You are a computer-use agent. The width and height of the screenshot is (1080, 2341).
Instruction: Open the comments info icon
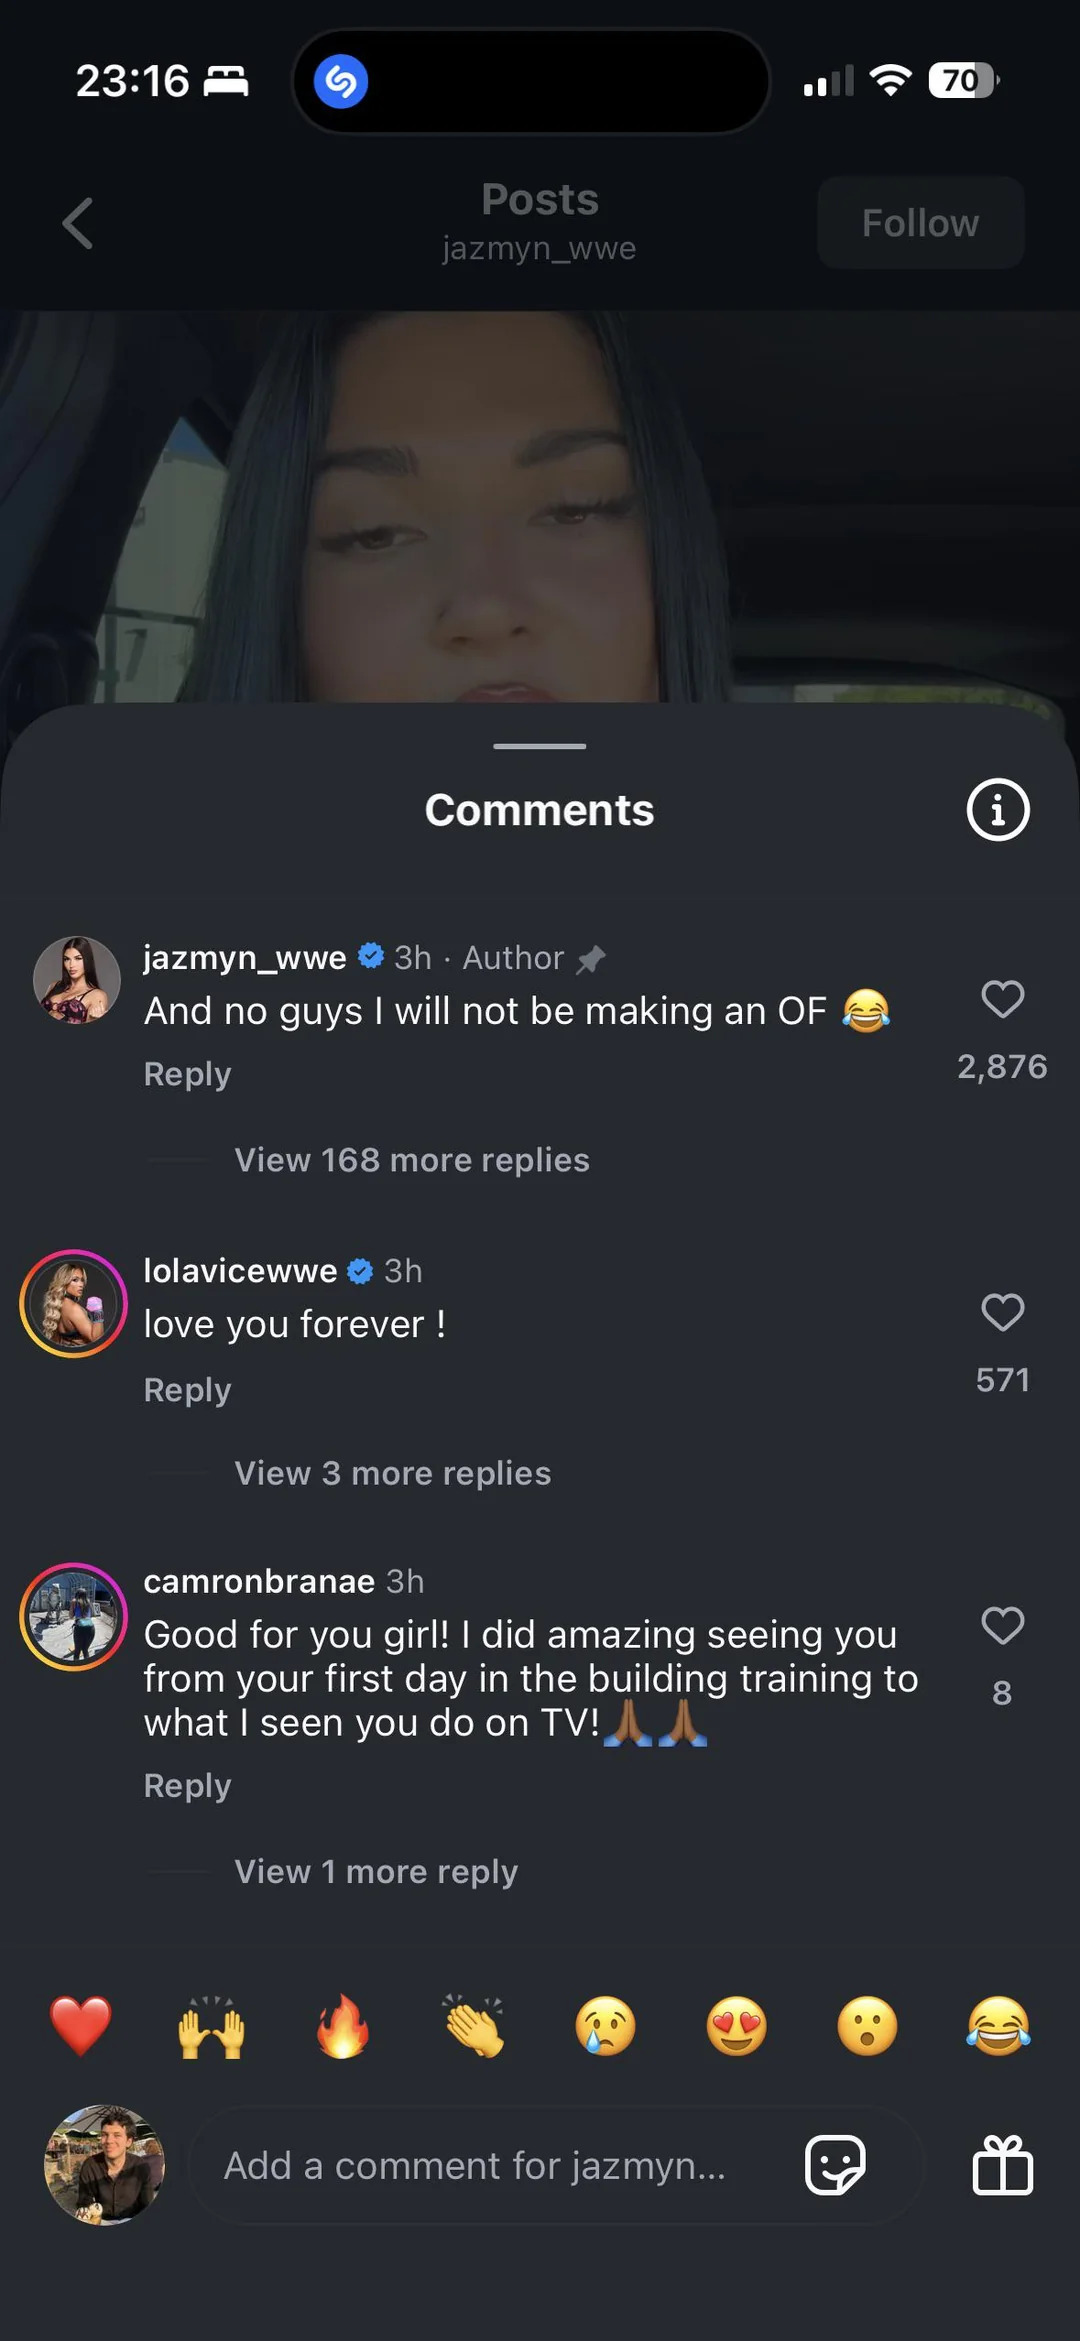[x=997, y=809]
